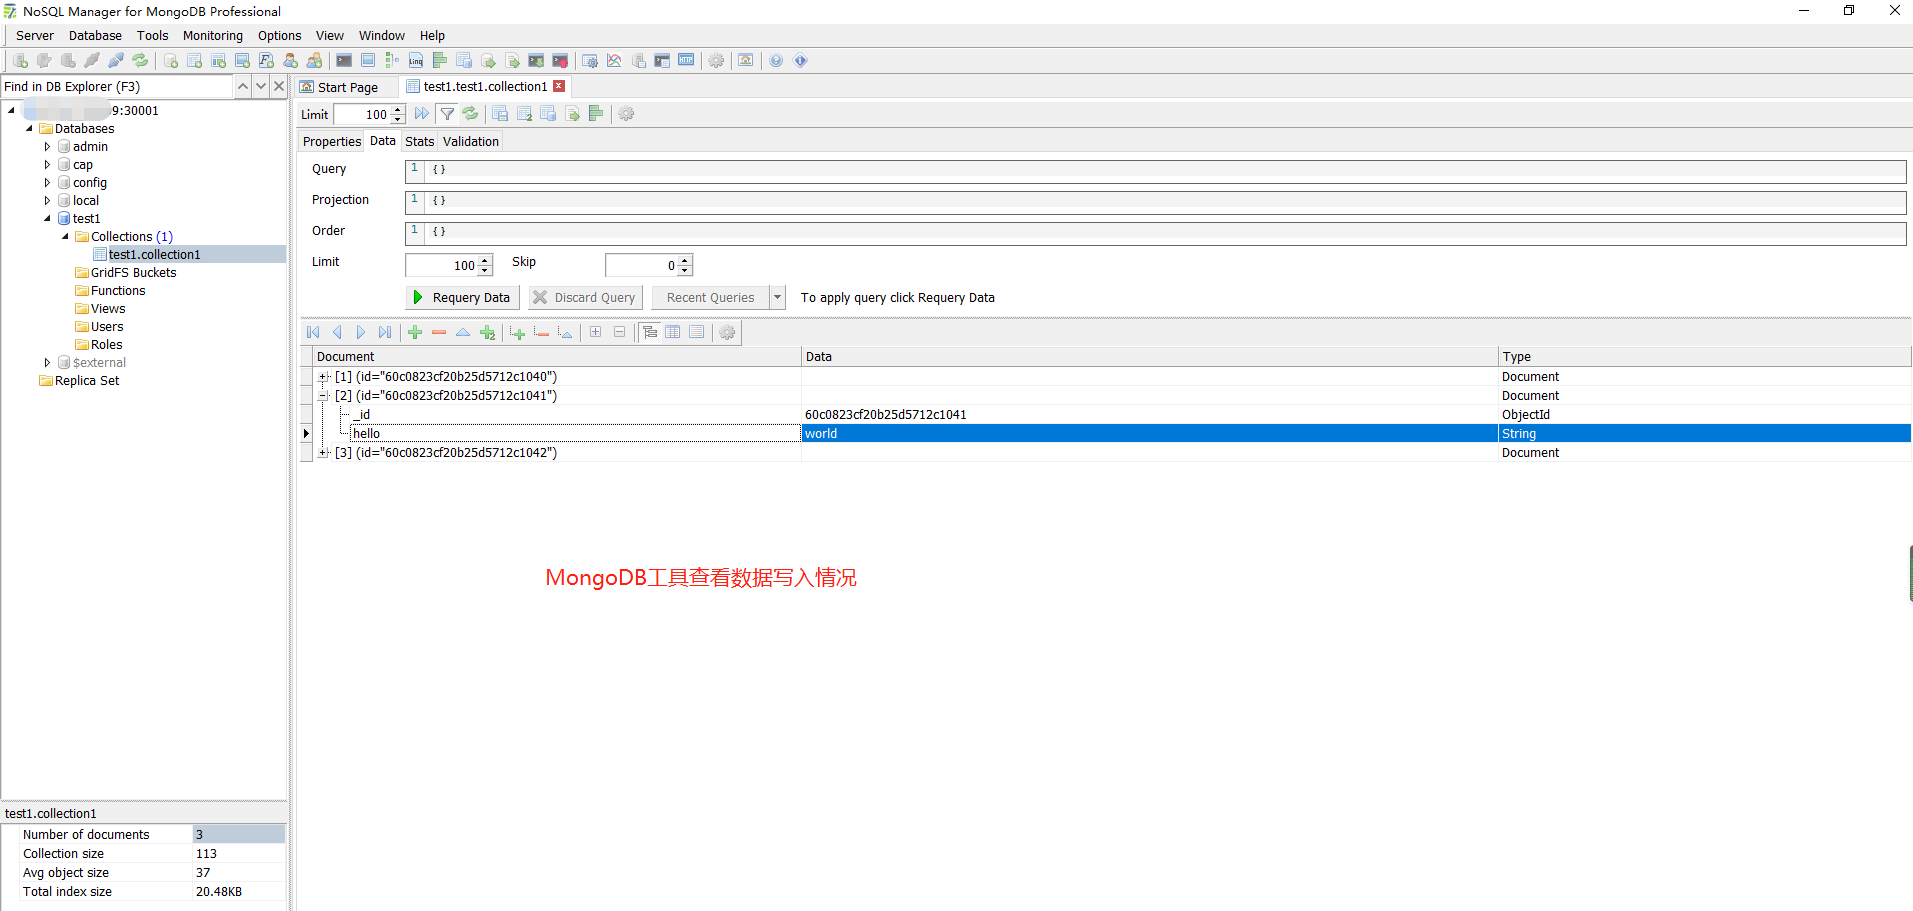Click the grid view icon in the record toolbar
Viewport: 1913px width, 911px height.
coord(673,332)
